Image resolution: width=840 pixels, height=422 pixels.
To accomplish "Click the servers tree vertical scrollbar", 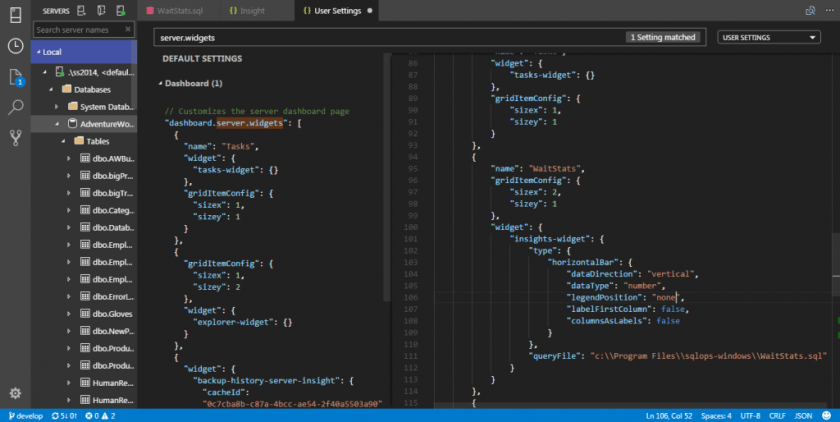I will (x=134, y=75).
